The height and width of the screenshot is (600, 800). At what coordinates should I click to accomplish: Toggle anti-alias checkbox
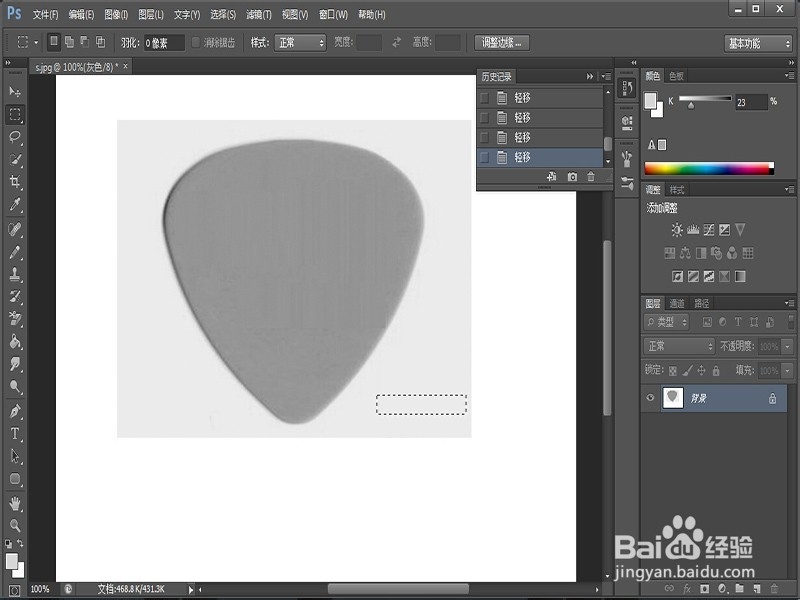196,42
